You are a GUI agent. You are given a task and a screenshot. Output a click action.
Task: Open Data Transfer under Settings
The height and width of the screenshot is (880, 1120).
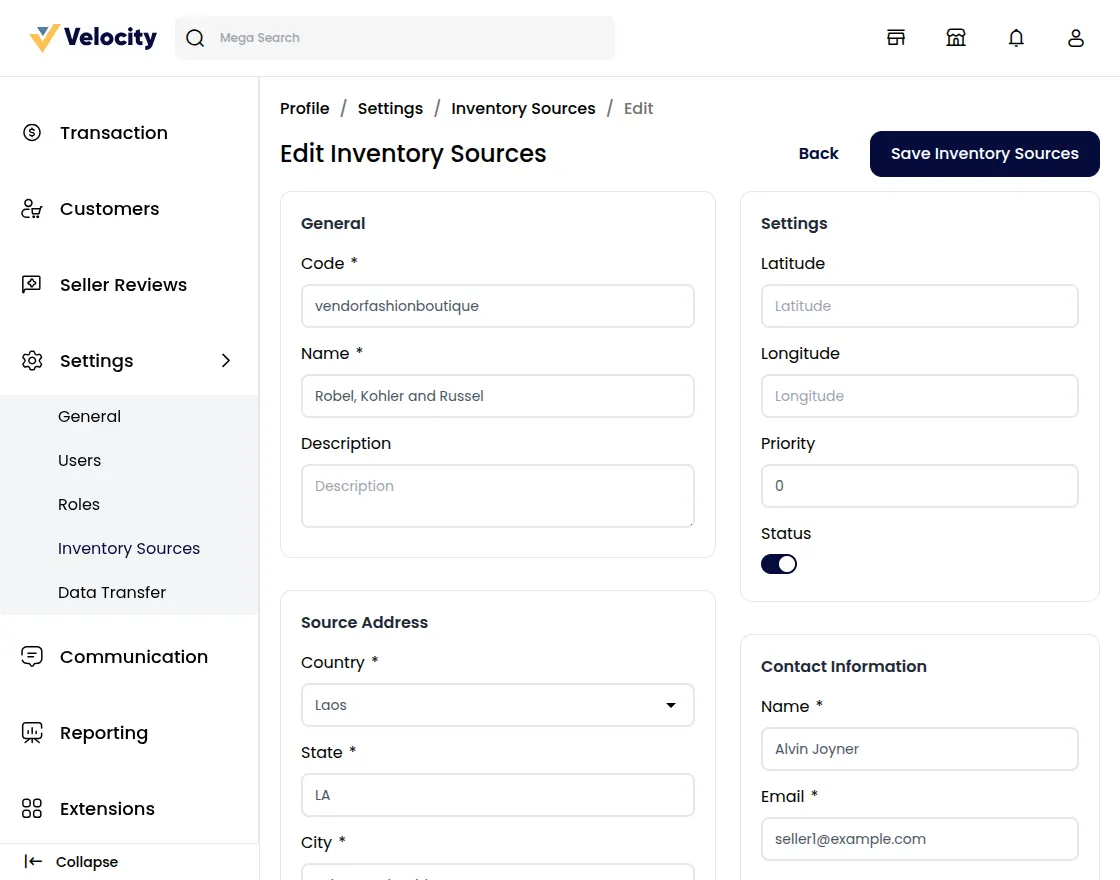tap(112, 592)
